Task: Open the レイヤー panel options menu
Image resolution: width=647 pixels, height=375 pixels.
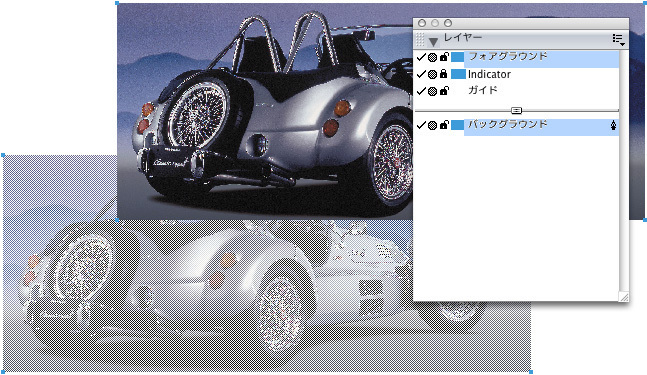Action: click(618, 40)
